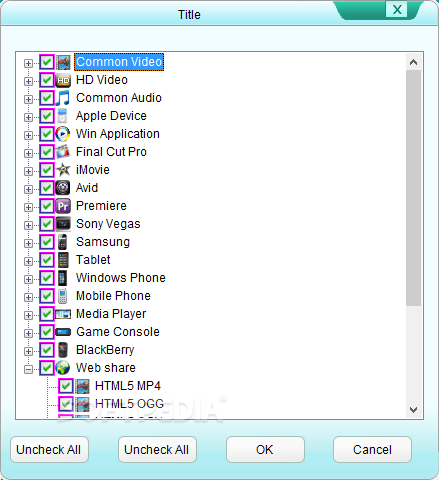Select the 'Windows Phone' label

(121, 278)
